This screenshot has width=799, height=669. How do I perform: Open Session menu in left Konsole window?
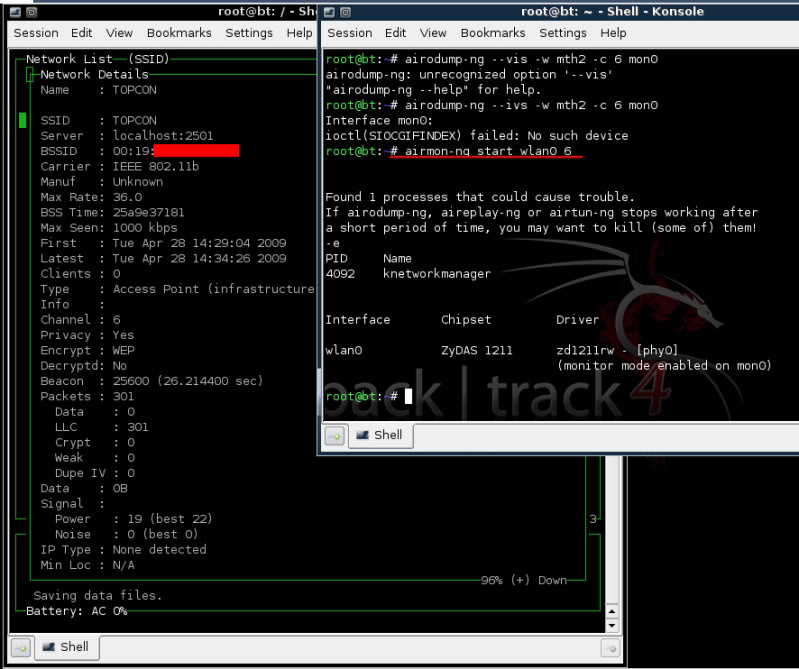tap(36, 33)
